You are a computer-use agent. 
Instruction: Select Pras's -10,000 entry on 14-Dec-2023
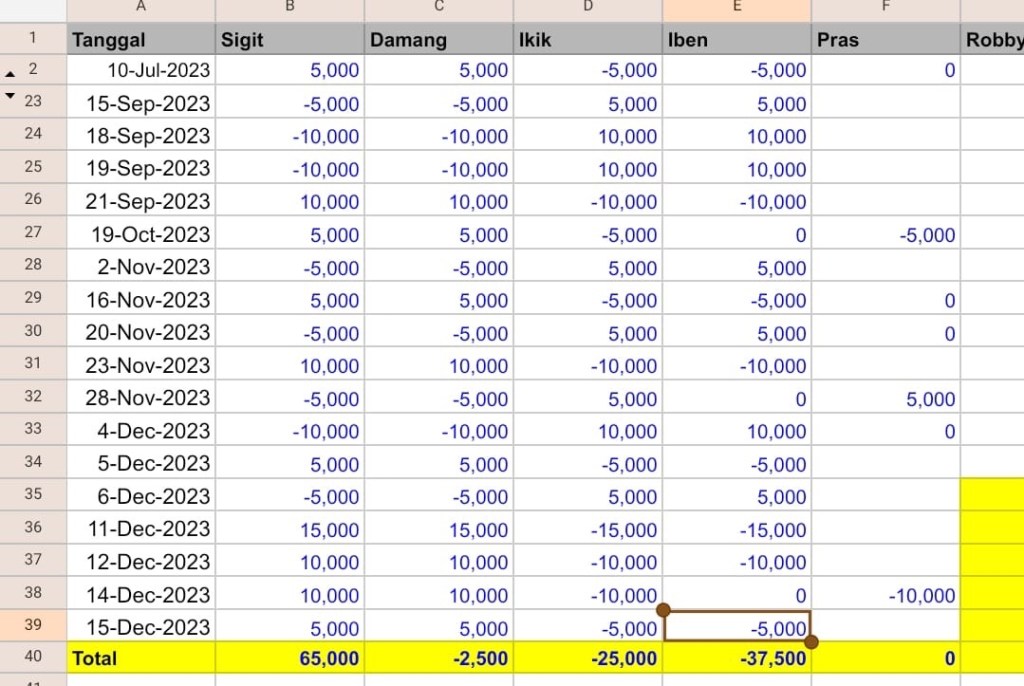886,596
